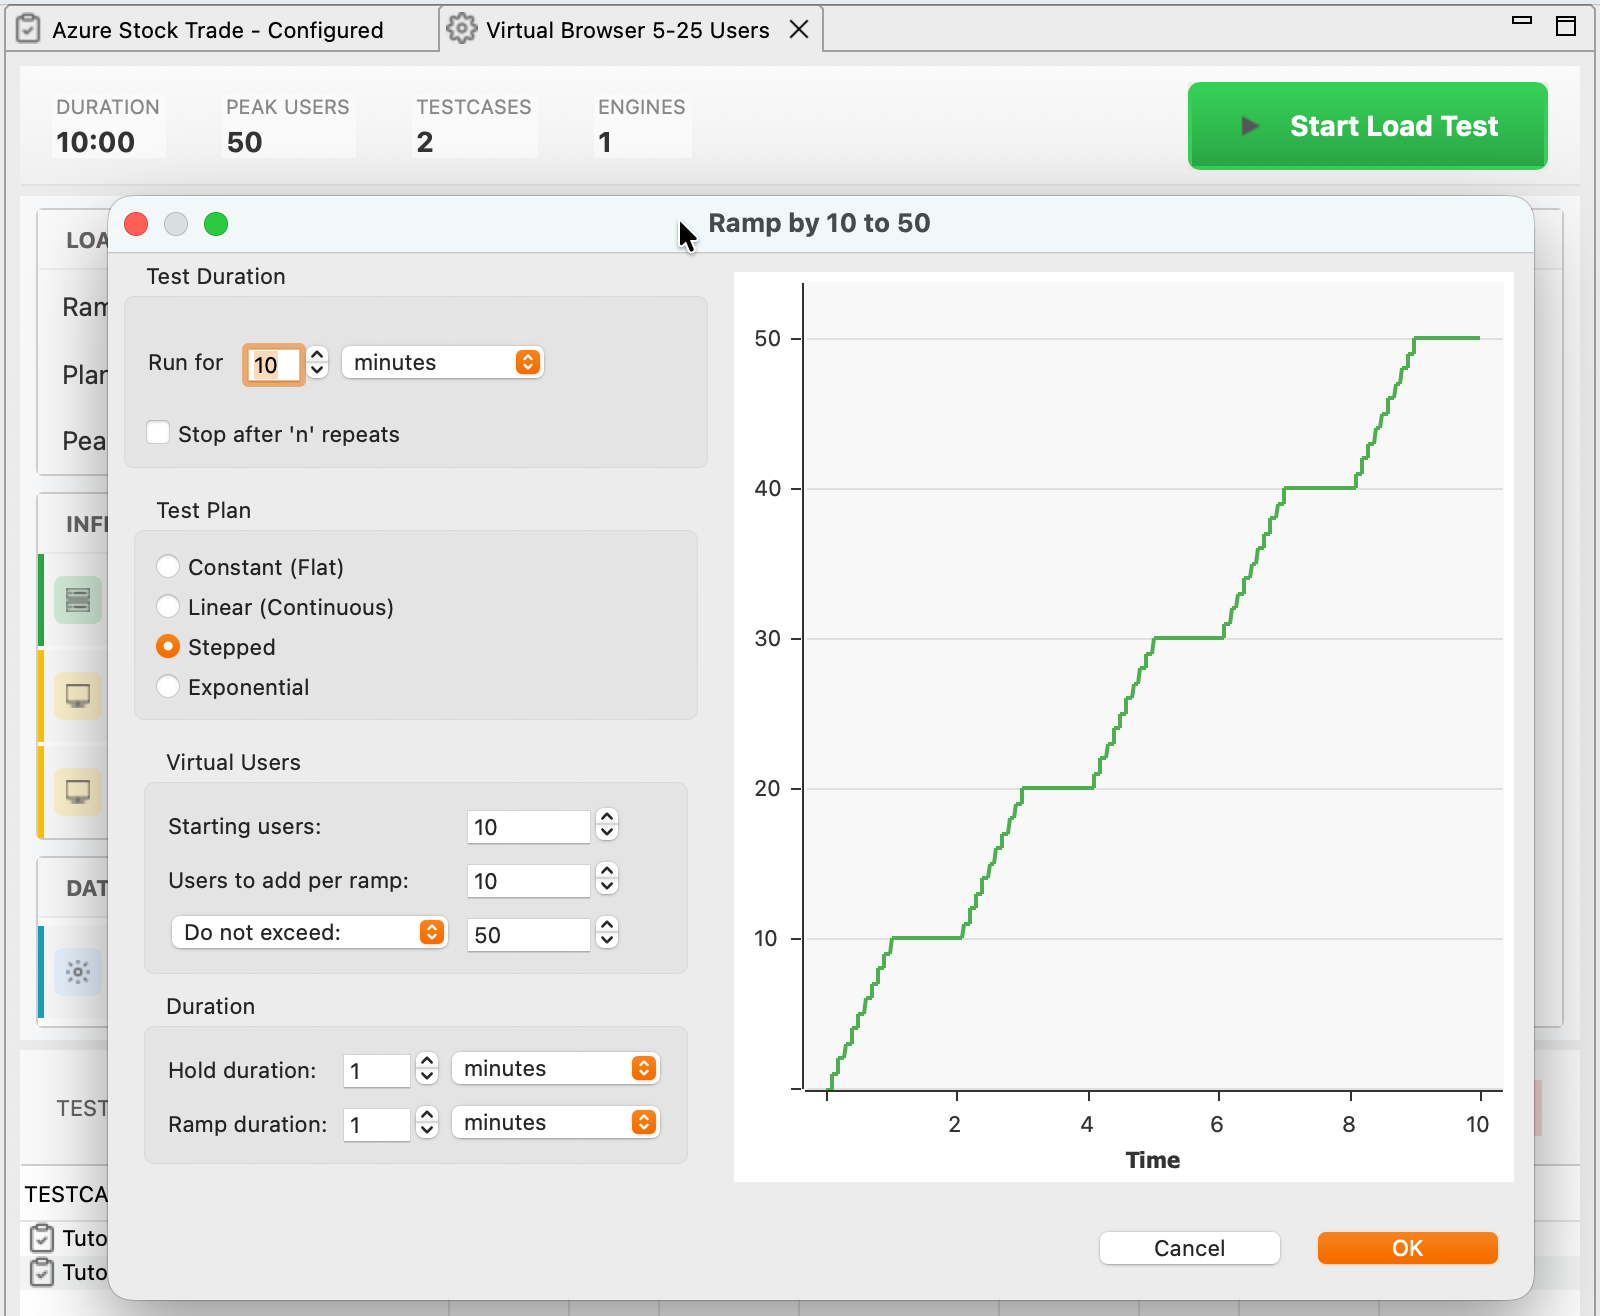Click the lower yellow monitor icon

click(x=78, y=791)
